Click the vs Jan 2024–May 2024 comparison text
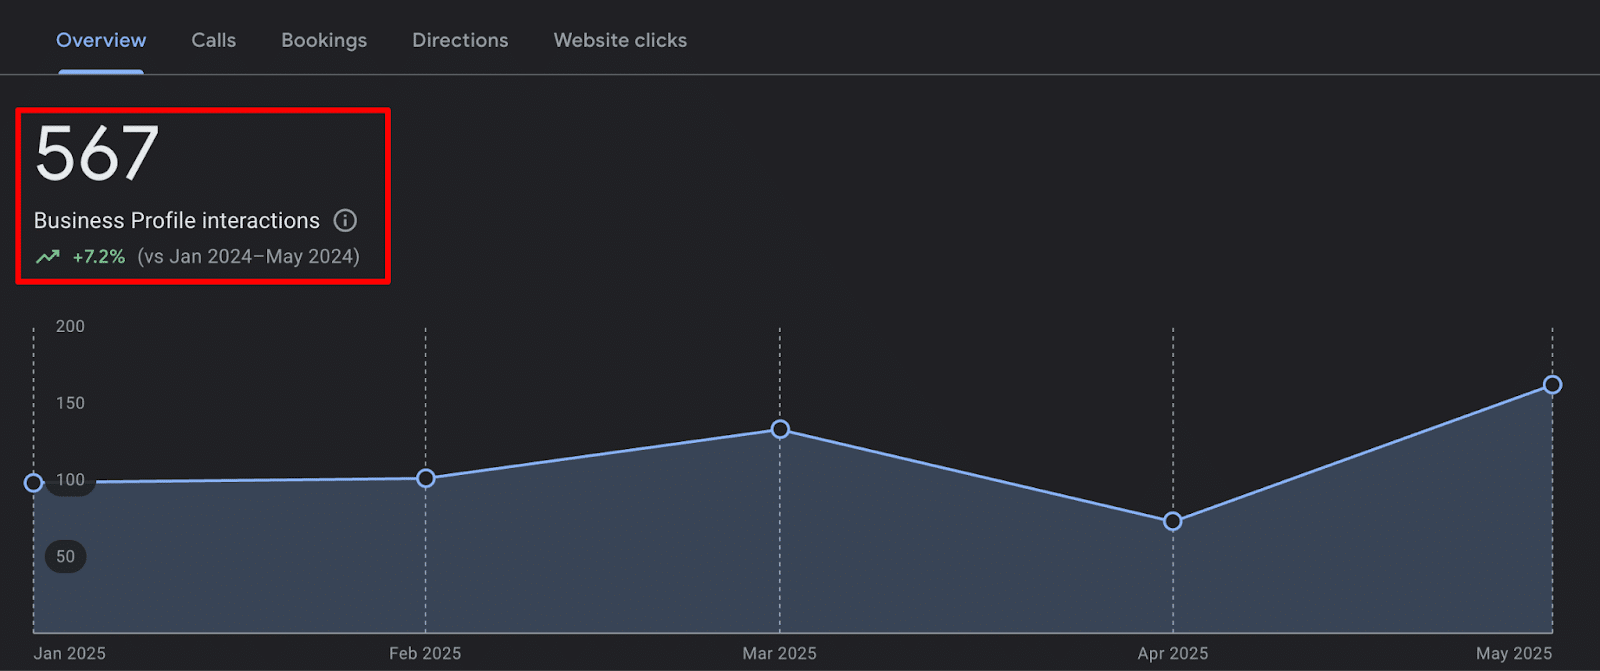 (x=249, y=257)
